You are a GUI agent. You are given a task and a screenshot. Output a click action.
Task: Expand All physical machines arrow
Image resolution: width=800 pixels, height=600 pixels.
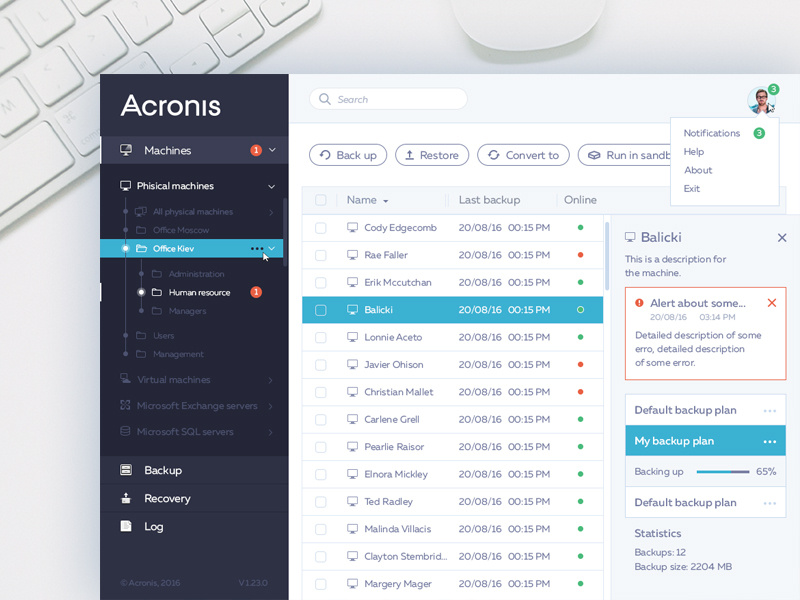pos(271,212)
